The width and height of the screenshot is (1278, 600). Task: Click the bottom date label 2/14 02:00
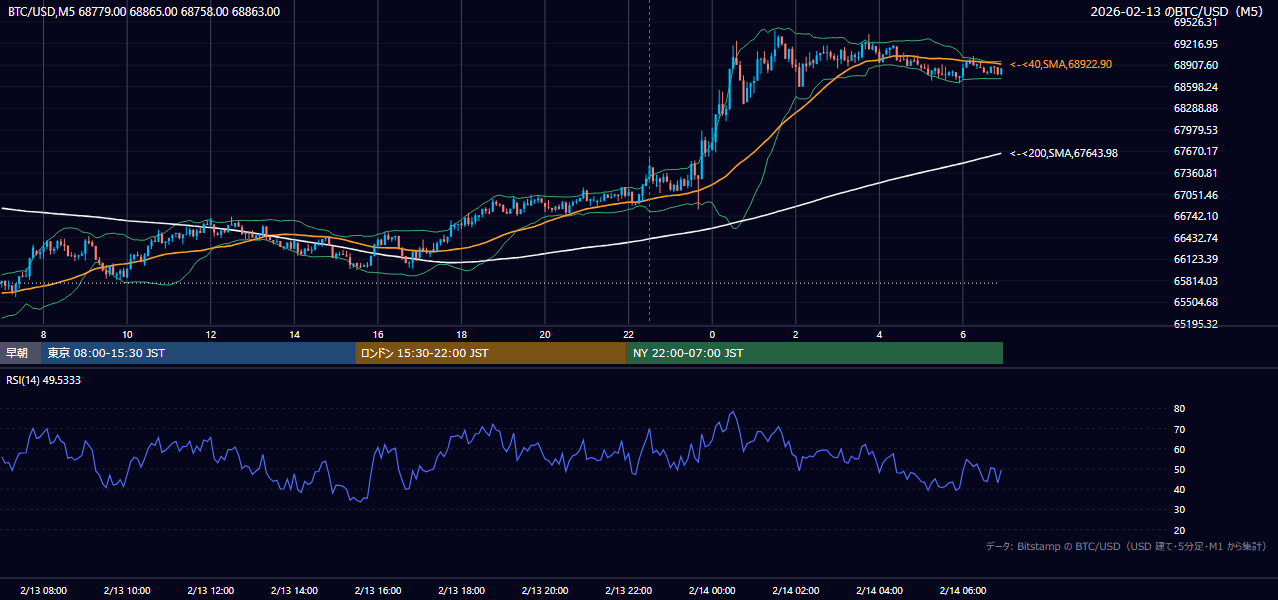(x=795, y=590)
